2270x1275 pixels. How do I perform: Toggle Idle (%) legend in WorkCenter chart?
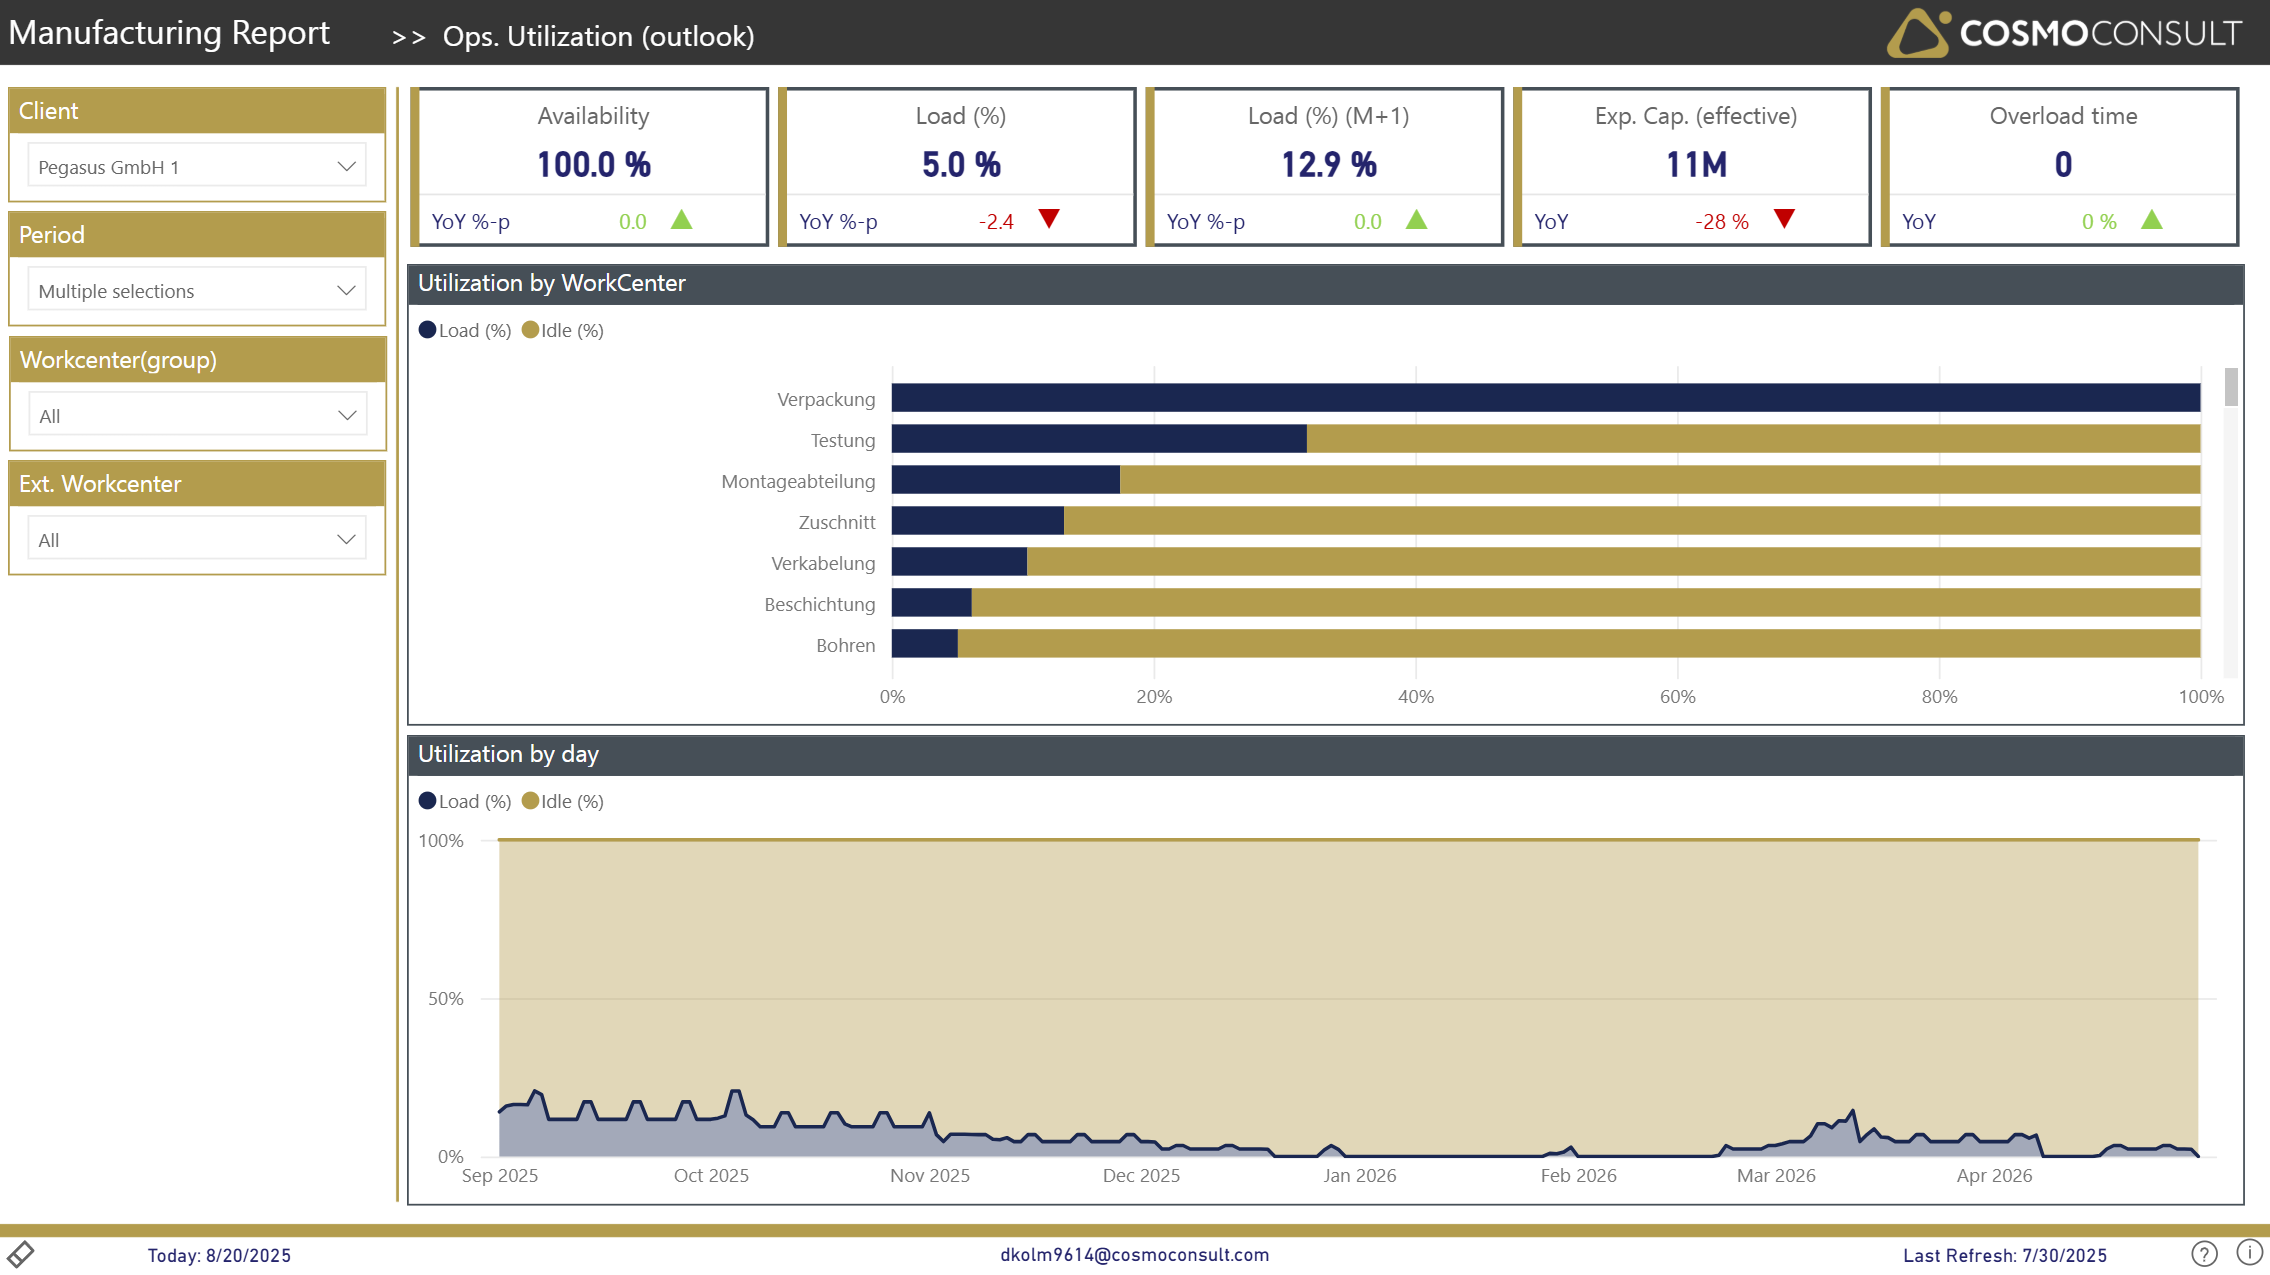(563, 330)
